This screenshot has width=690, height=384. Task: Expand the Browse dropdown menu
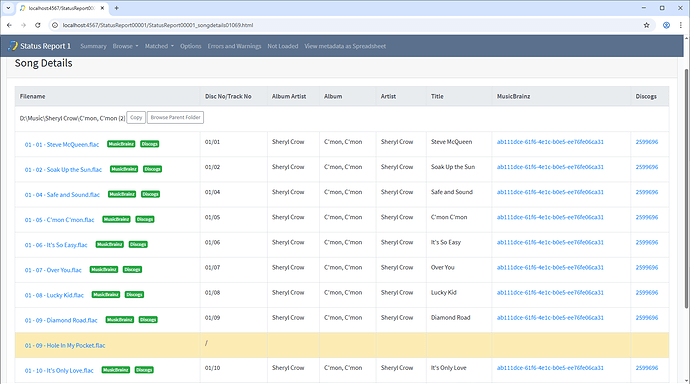[125, 46]
